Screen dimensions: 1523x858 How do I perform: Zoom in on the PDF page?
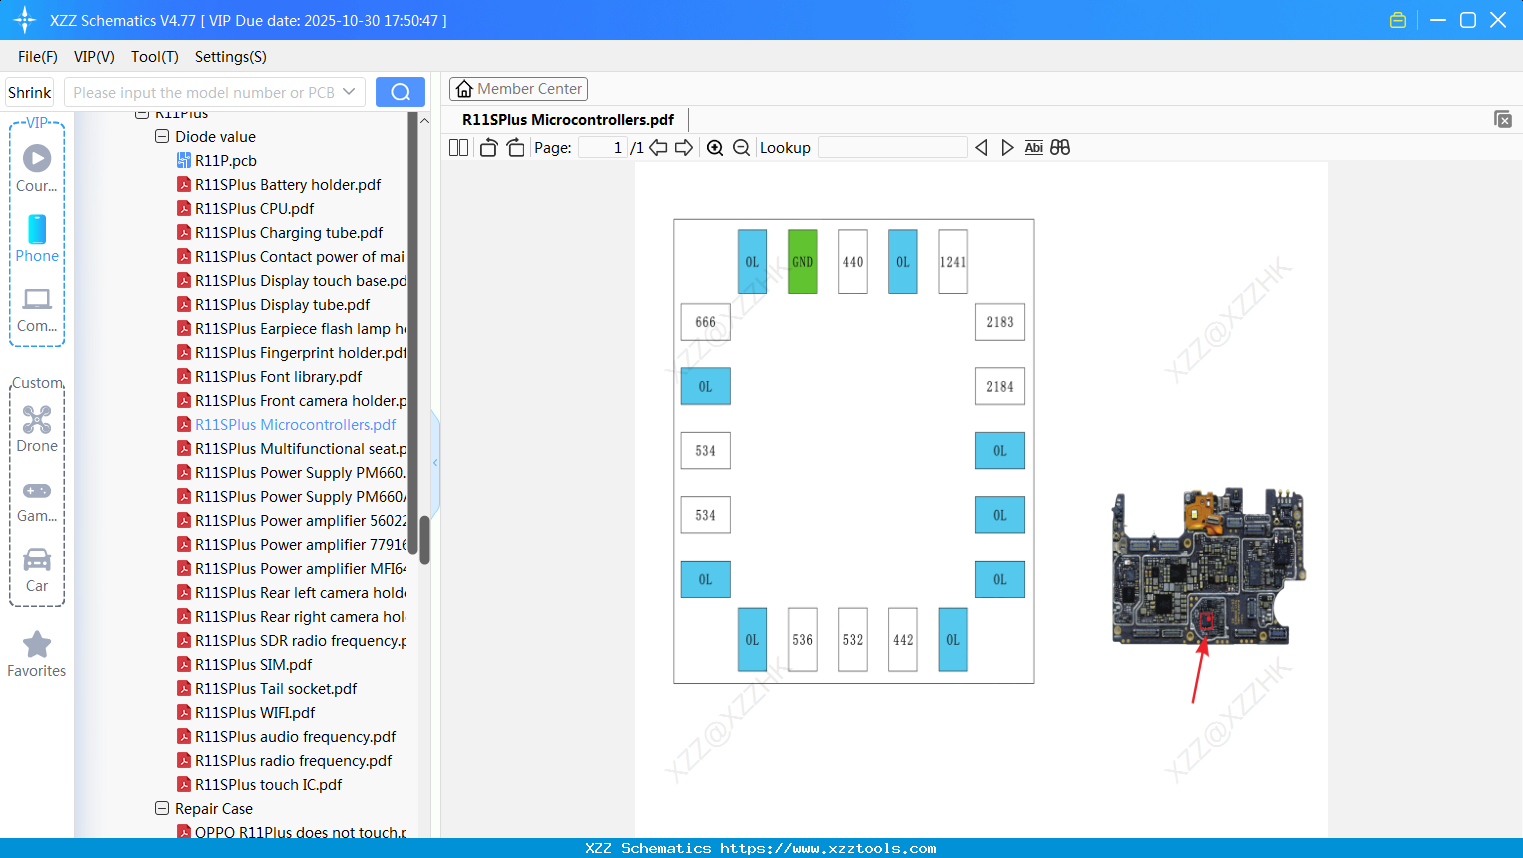click(x=715, y=147)
